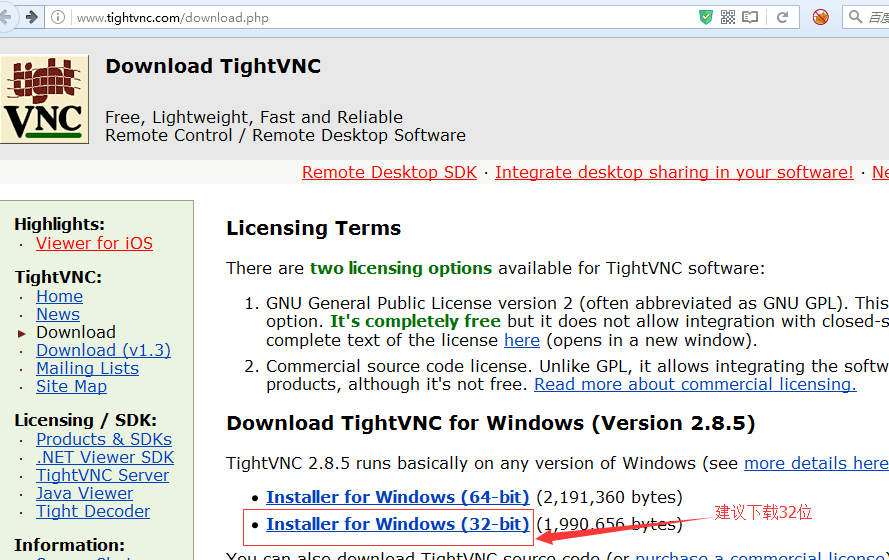
Task: Open the Java Viewer link
Action: click(x=84, y=494)
